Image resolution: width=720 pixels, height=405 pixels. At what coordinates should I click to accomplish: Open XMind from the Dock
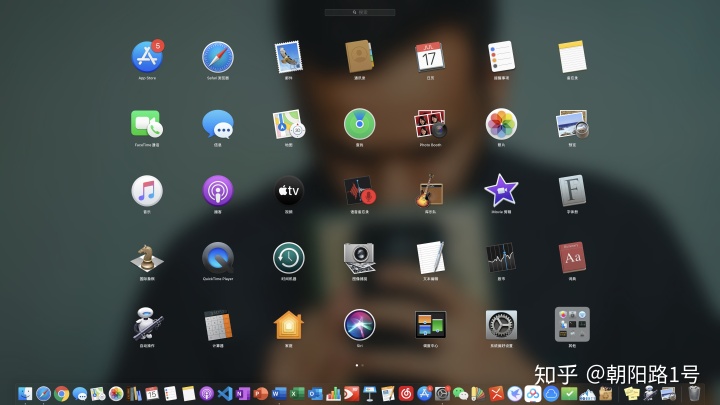[x=496, y=394]
